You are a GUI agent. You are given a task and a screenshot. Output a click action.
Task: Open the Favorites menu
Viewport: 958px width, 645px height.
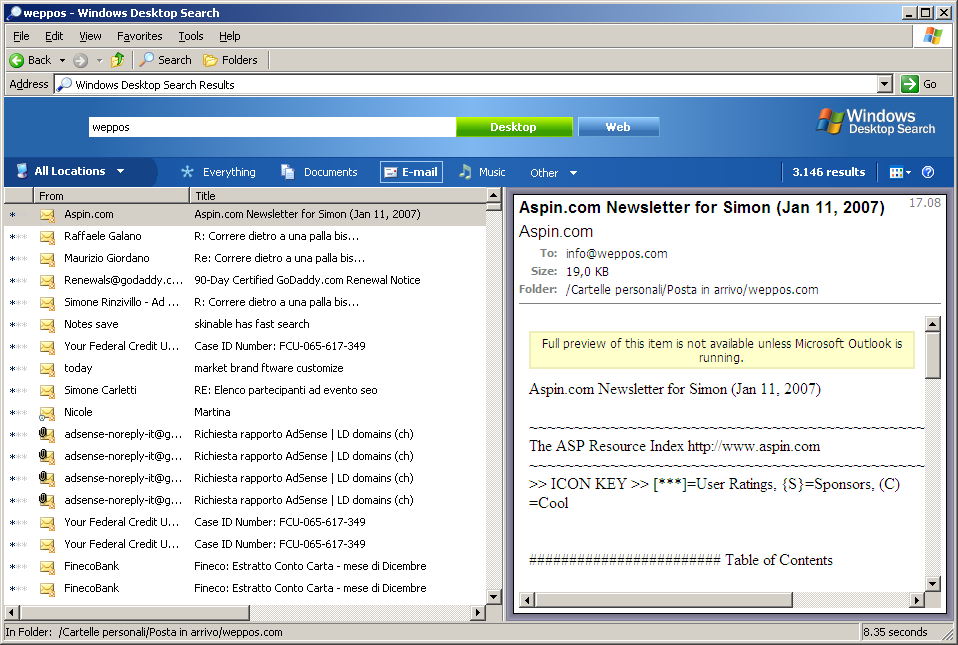point(139,36)
